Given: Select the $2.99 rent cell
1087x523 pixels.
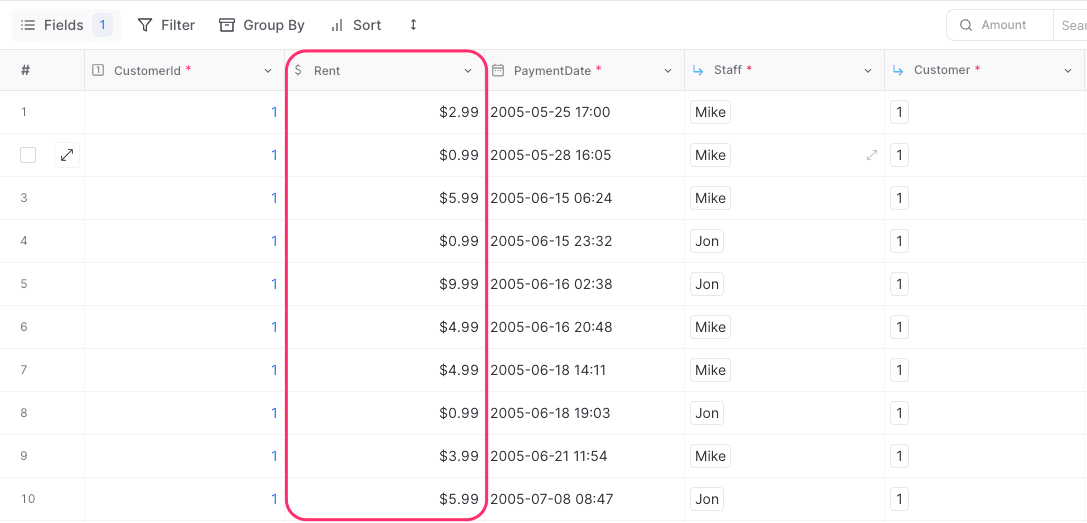Looking at the screenshot, I should pyautogui.click(x=385, y=112).
